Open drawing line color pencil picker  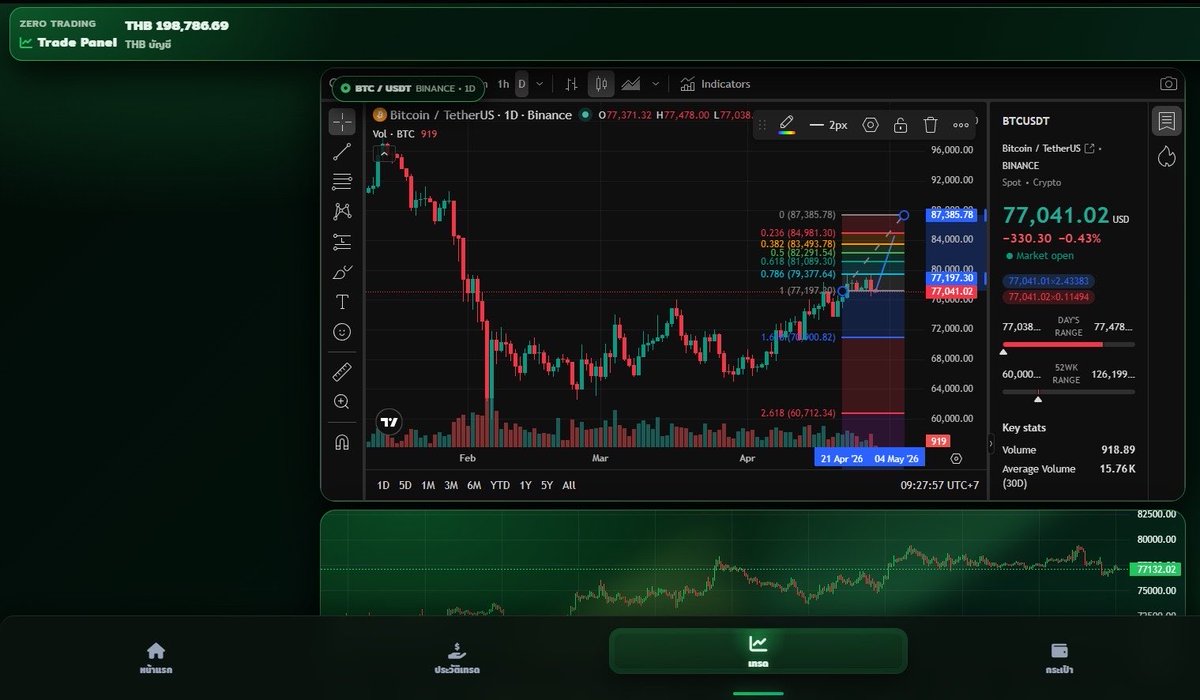787,125
